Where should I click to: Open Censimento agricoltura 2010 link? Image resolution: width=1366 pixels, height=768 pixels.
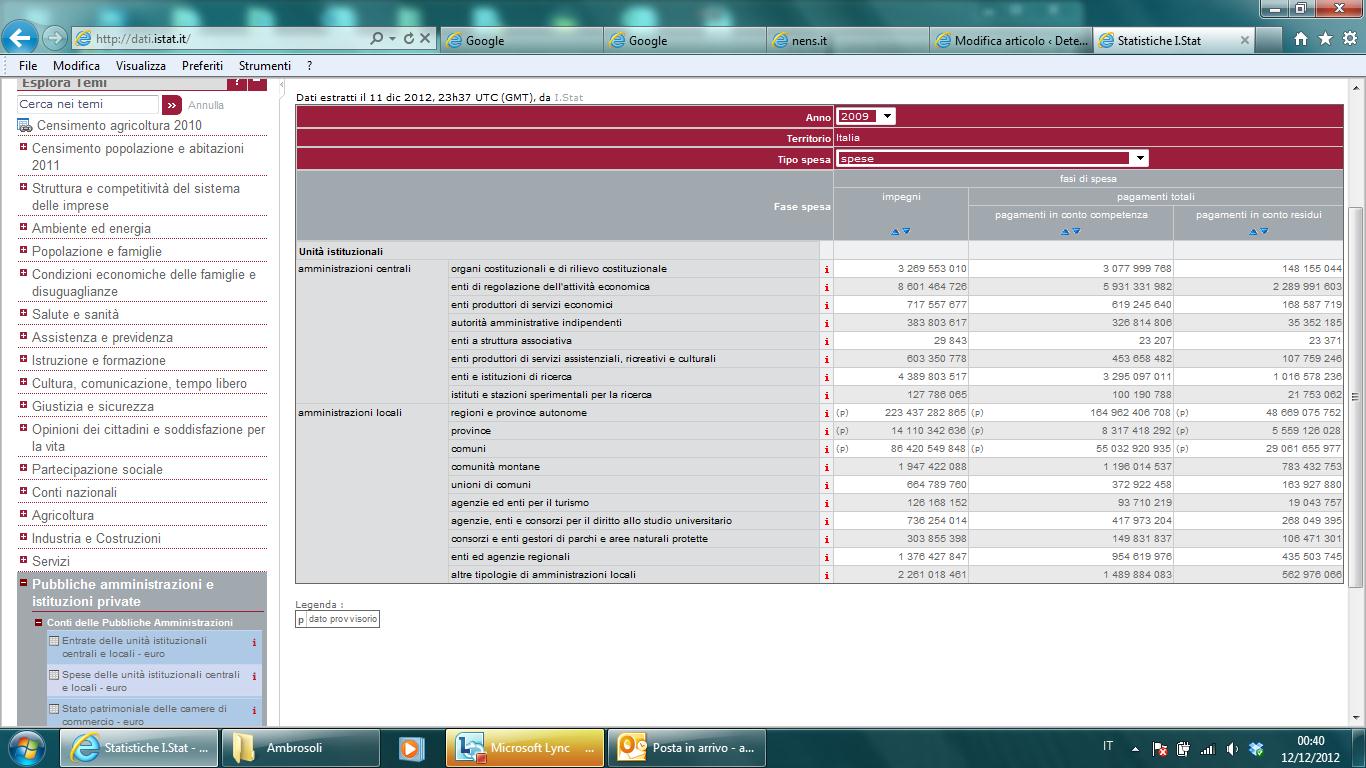tap(119, 125)
